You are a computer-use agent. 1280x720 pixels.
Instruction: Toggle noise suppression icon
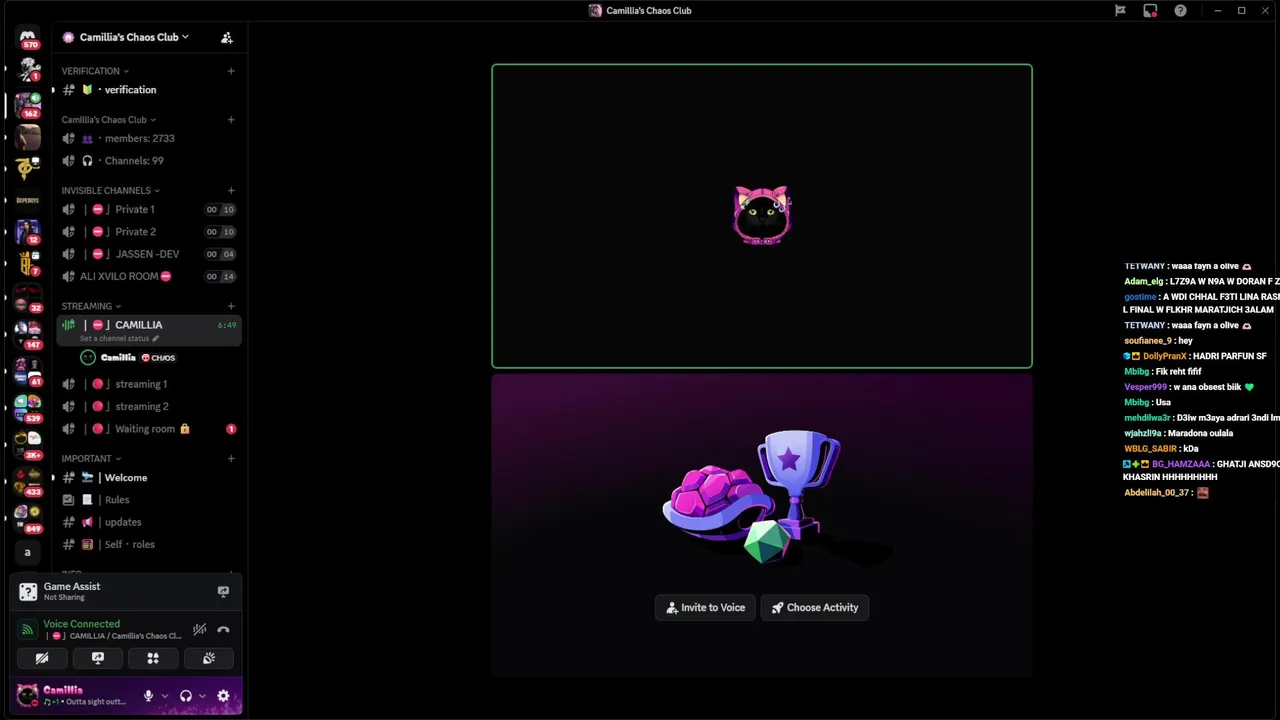[x=200, y=629]
